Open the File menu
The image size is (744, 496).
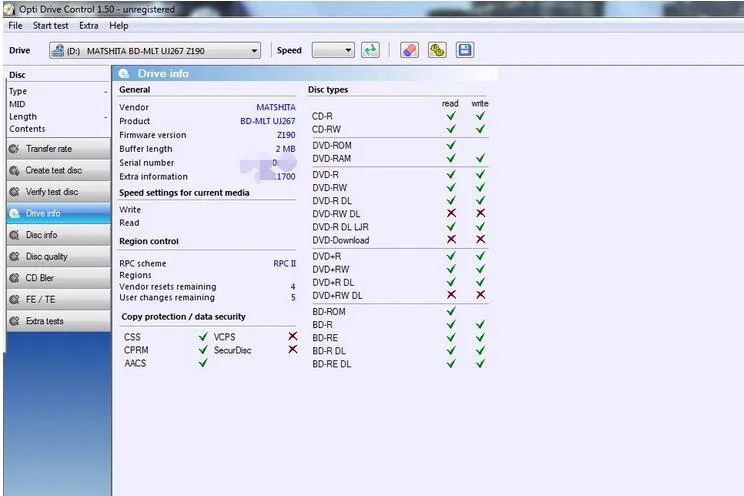tap(15, 26)
